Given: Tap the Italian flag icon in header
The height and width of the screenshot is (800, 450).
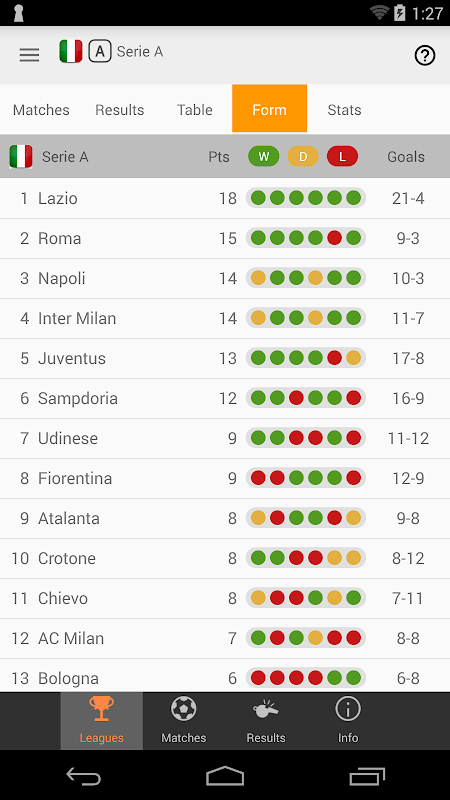Looking at the screenshot, I should [71, 52].
